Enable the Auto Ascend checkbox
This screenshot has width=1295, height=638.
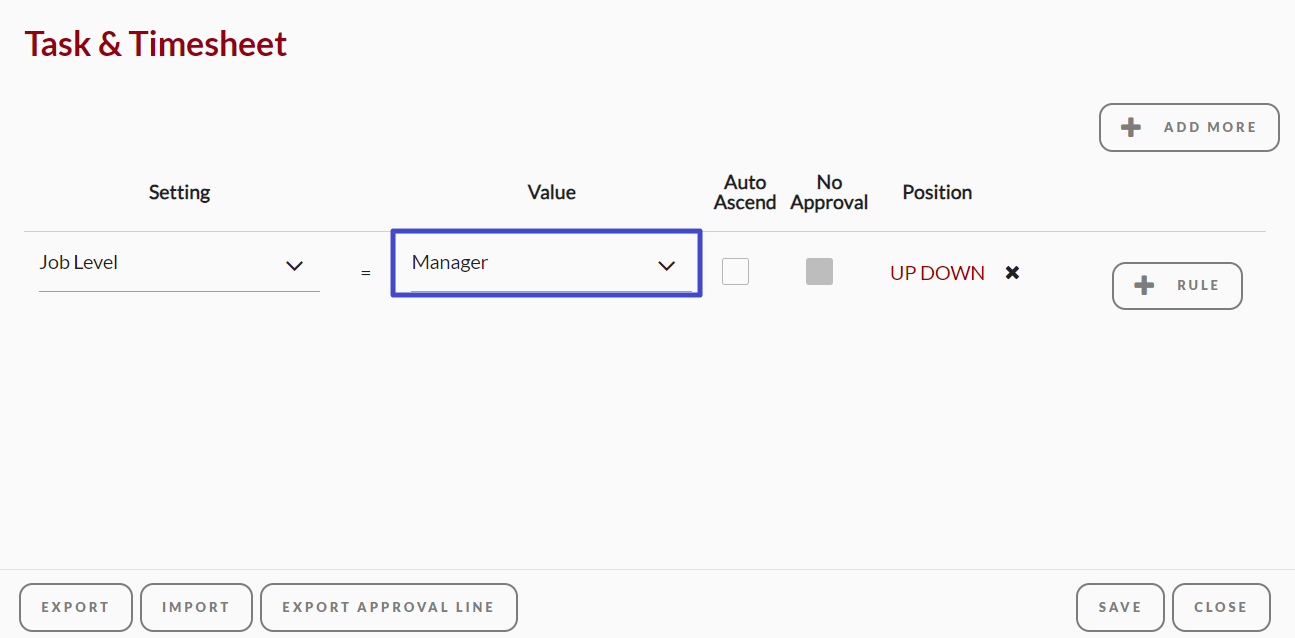pos(735,271)
